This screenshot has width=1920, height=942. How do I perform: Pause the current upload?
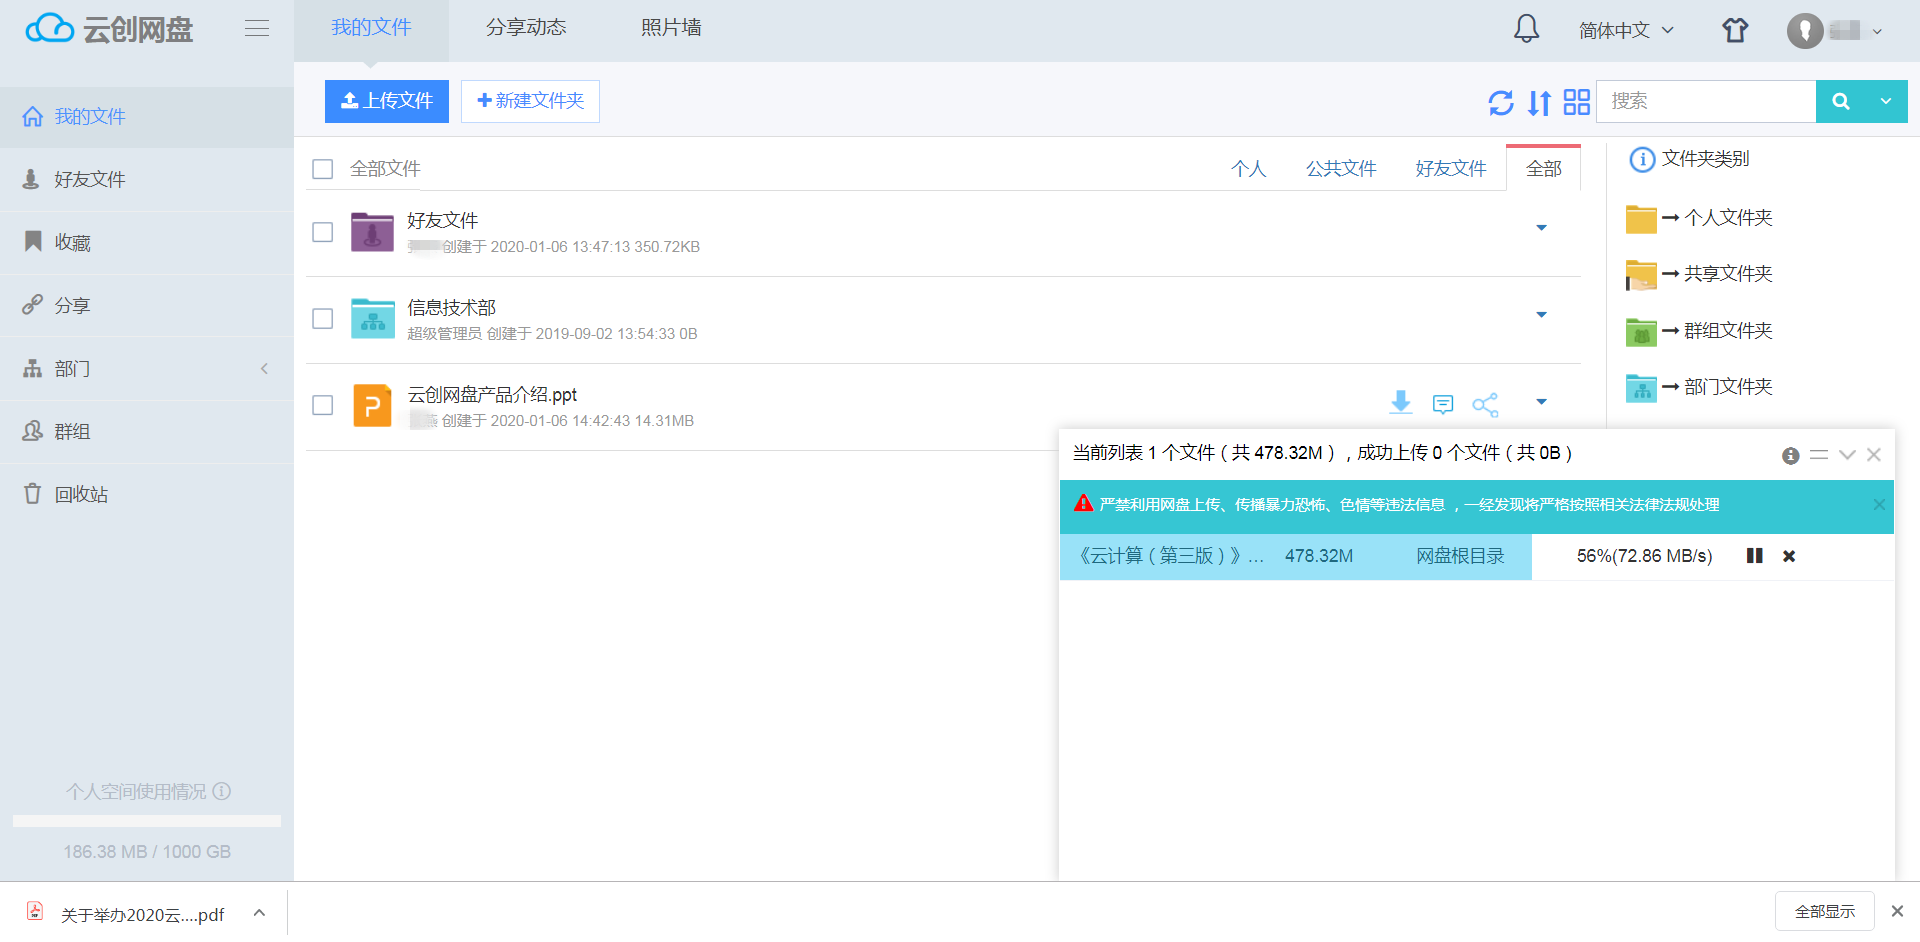(x=1754, y=556)
